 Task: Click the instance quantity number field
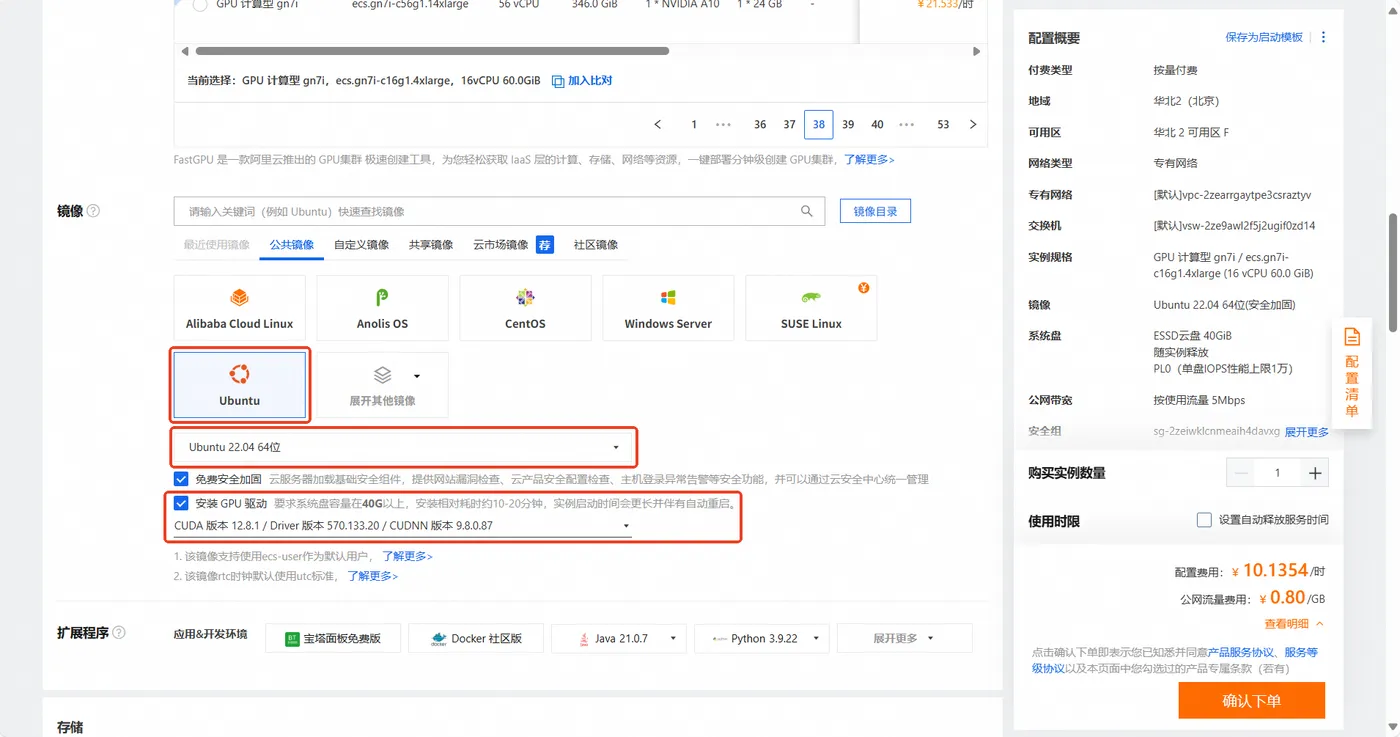point(1278,473)
